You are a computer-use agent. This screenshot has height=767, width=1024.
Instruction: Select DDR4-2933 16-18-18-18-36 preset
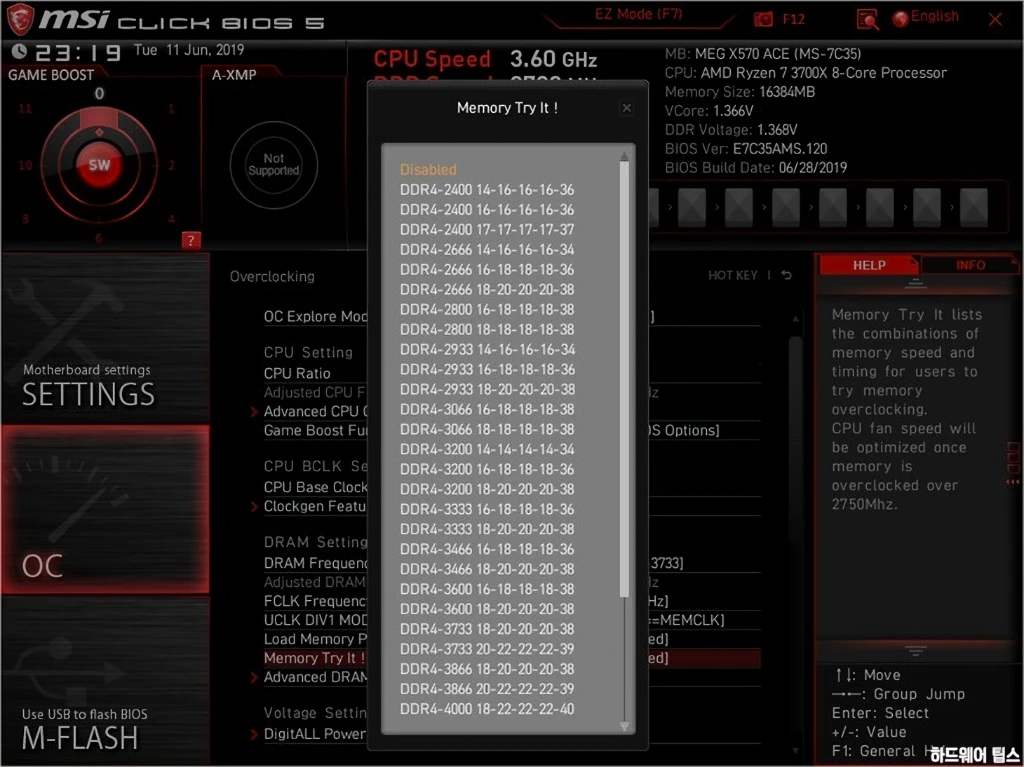487,369
